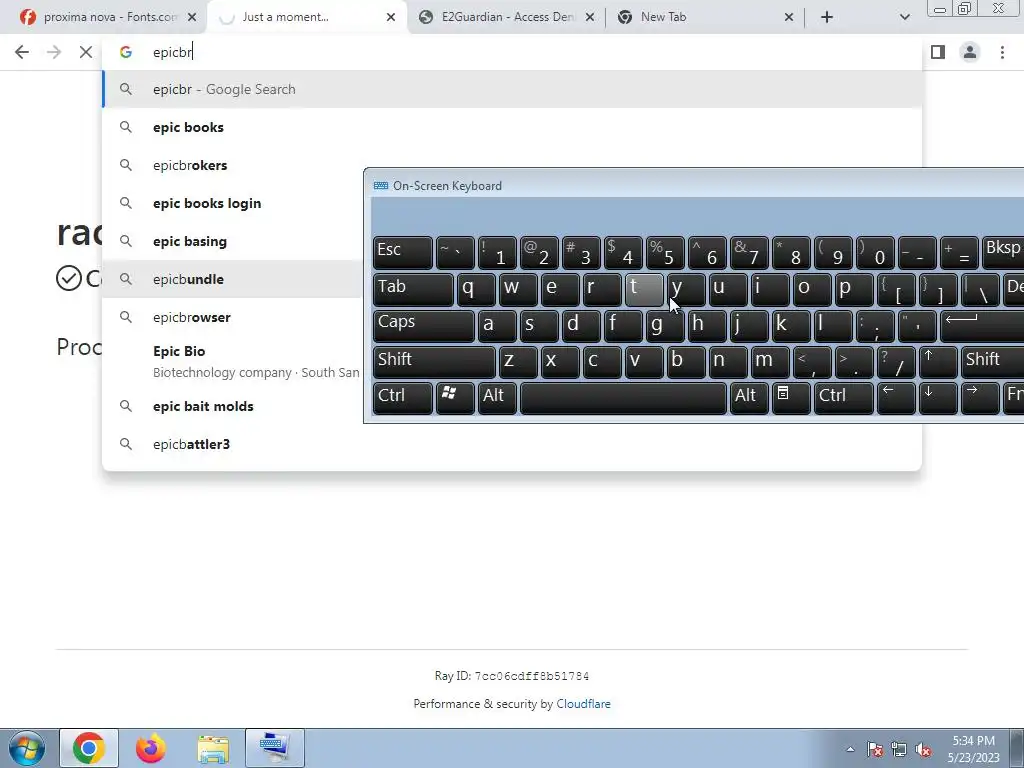Toggle left Alt on On-Screen Keyboard
The width and height of the screenshot is (1024, 768).
coord(497,398)
